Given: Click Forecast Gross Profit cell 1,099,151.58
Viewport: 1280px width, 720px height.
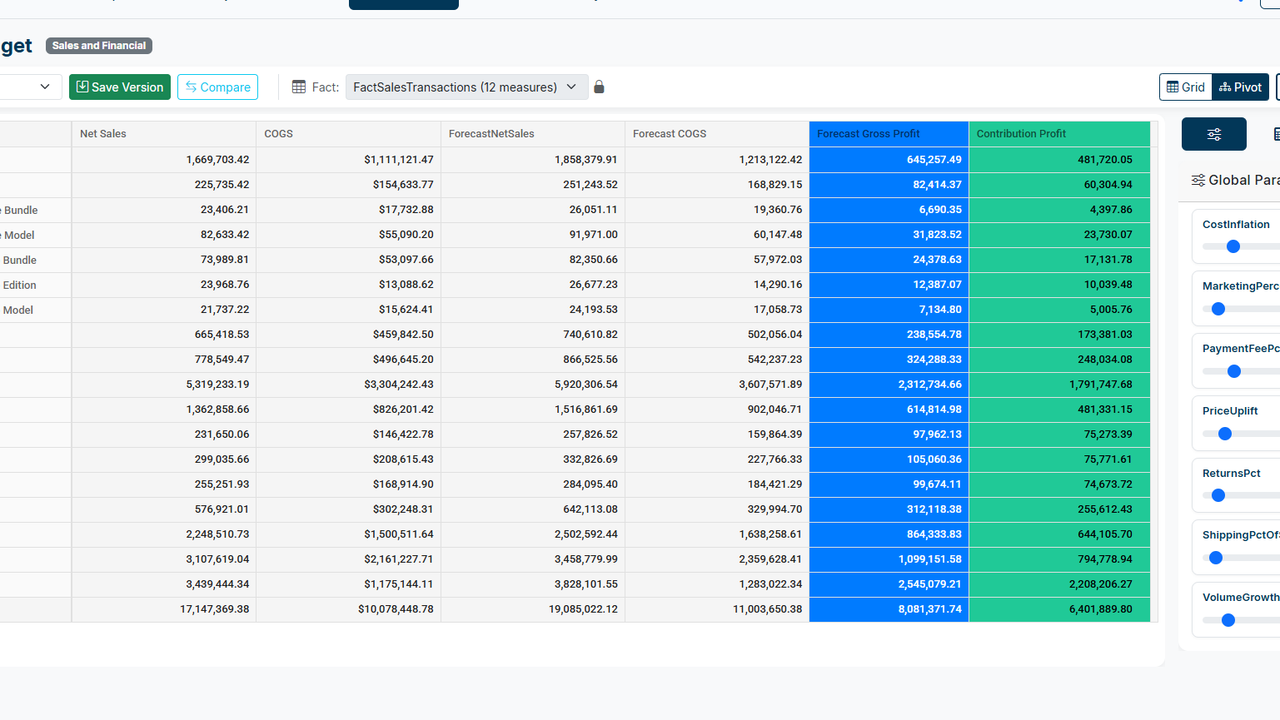Looking at the screenshot, I should click(x=889, y=560).
